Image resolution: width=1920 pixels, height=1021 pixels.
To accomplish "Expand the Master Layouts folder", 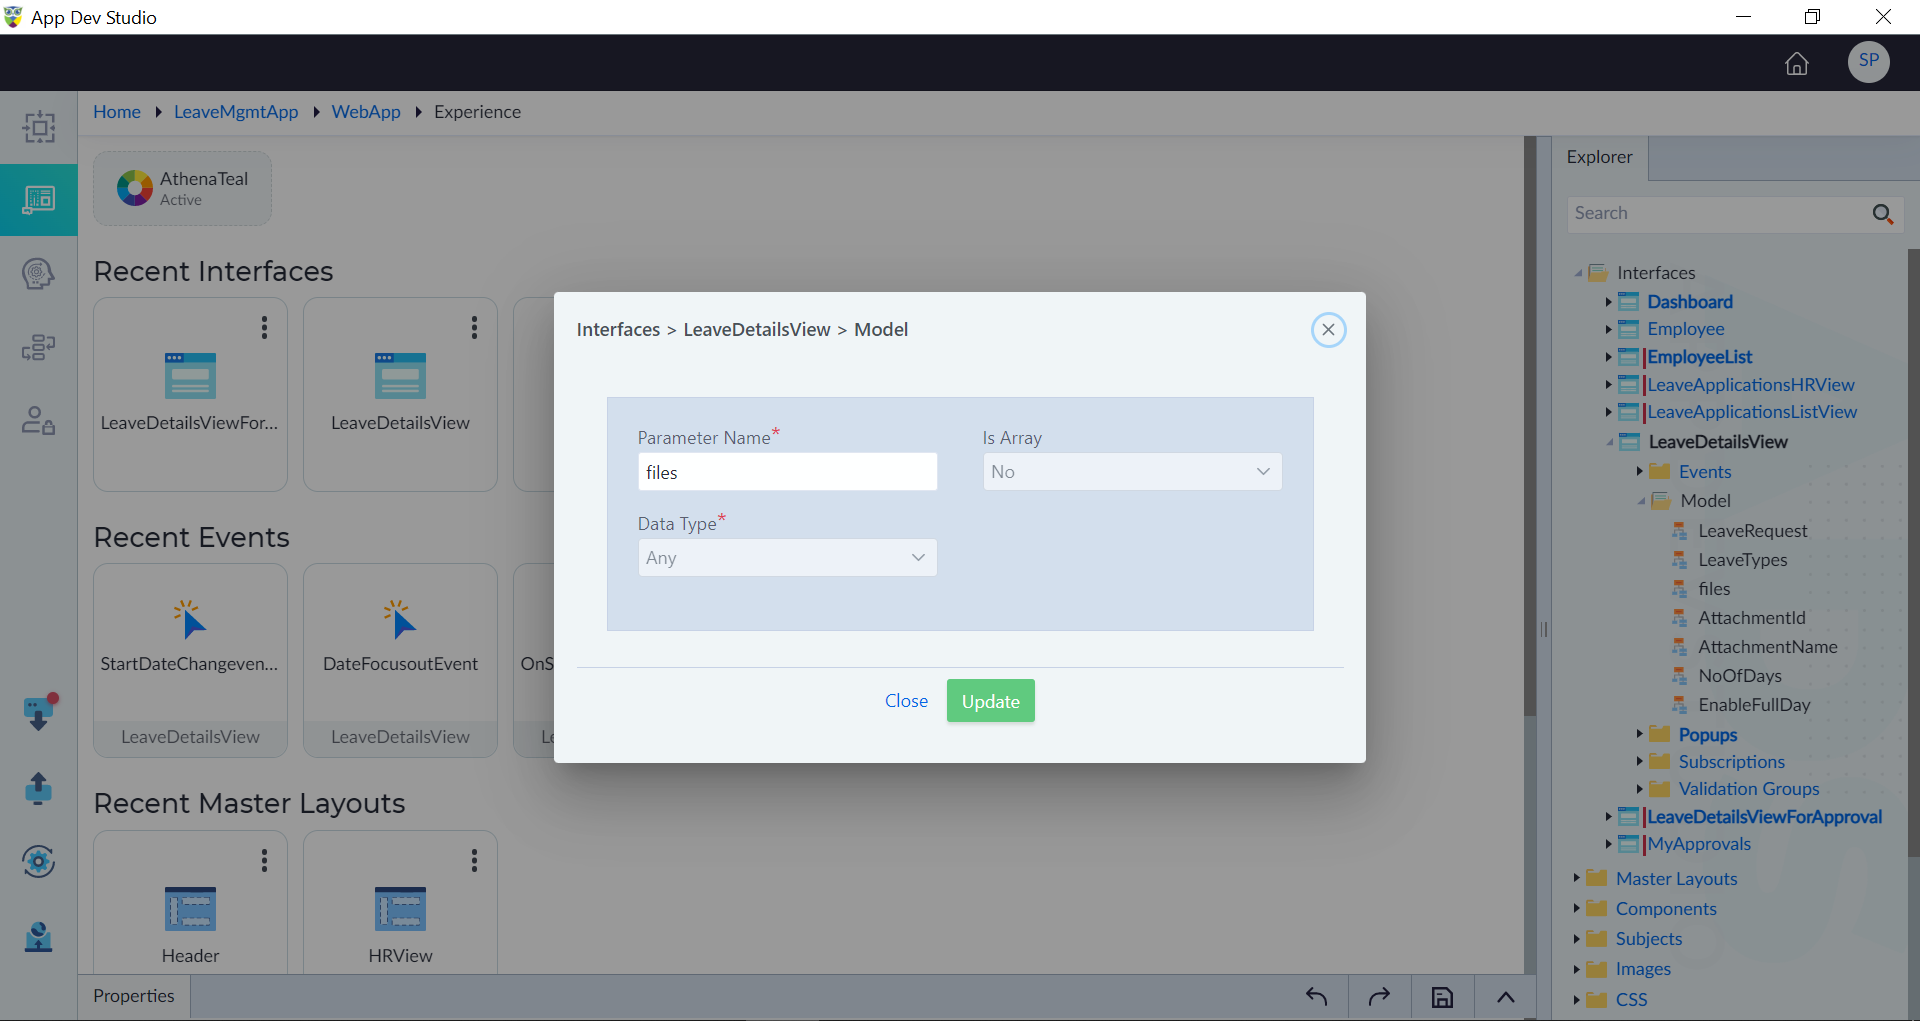I will [1576, 878].
